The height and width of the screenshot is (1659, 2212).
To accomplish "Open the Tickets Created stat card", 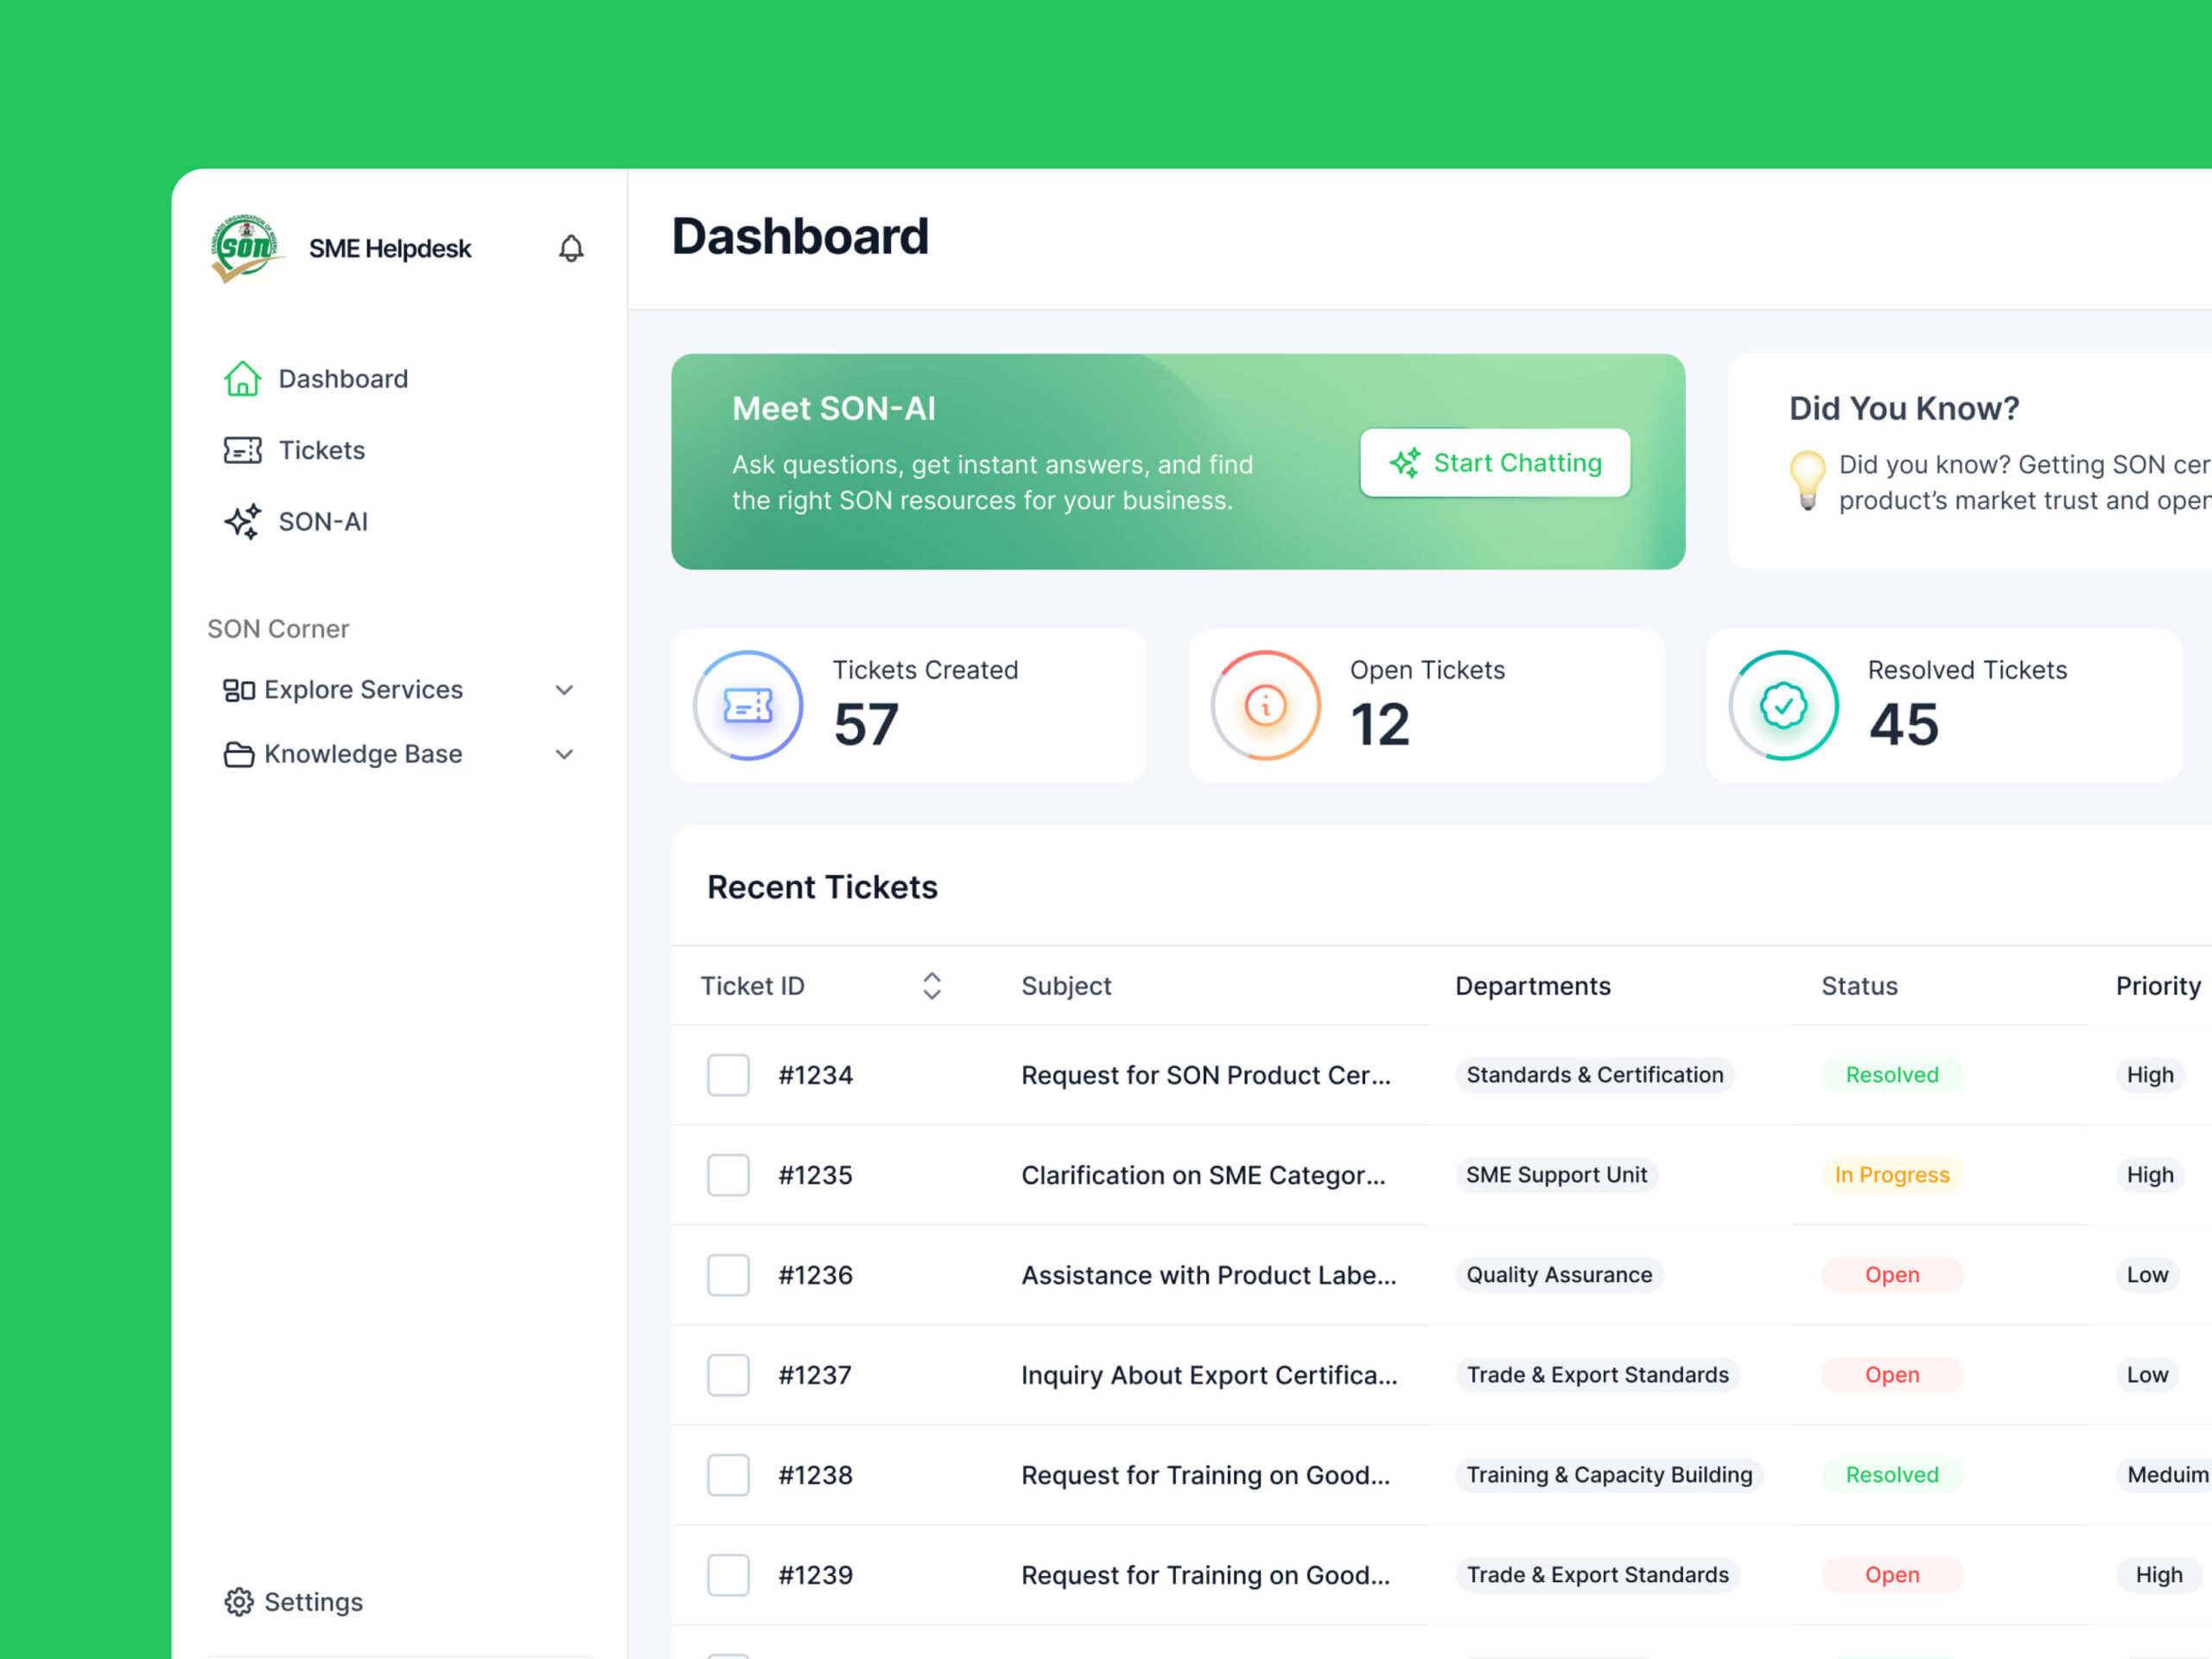I will [x=908, y=706].
